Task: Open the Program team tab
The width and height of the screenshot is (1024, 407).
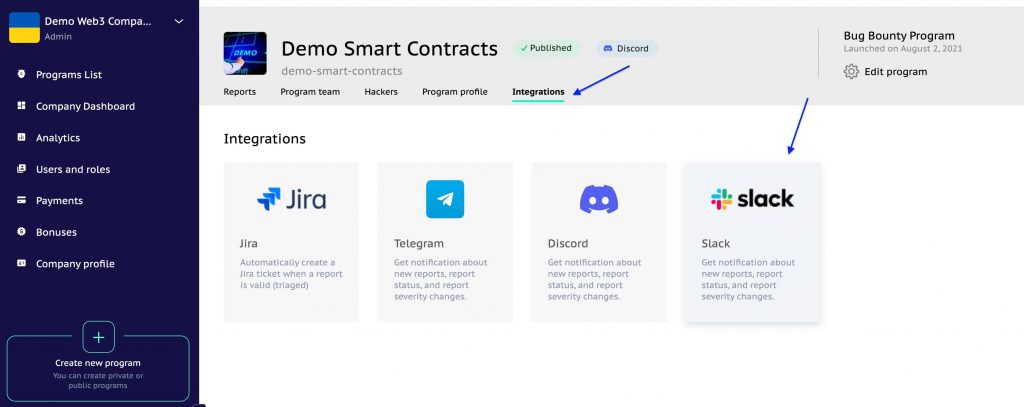Action: [x=310, y=92]
